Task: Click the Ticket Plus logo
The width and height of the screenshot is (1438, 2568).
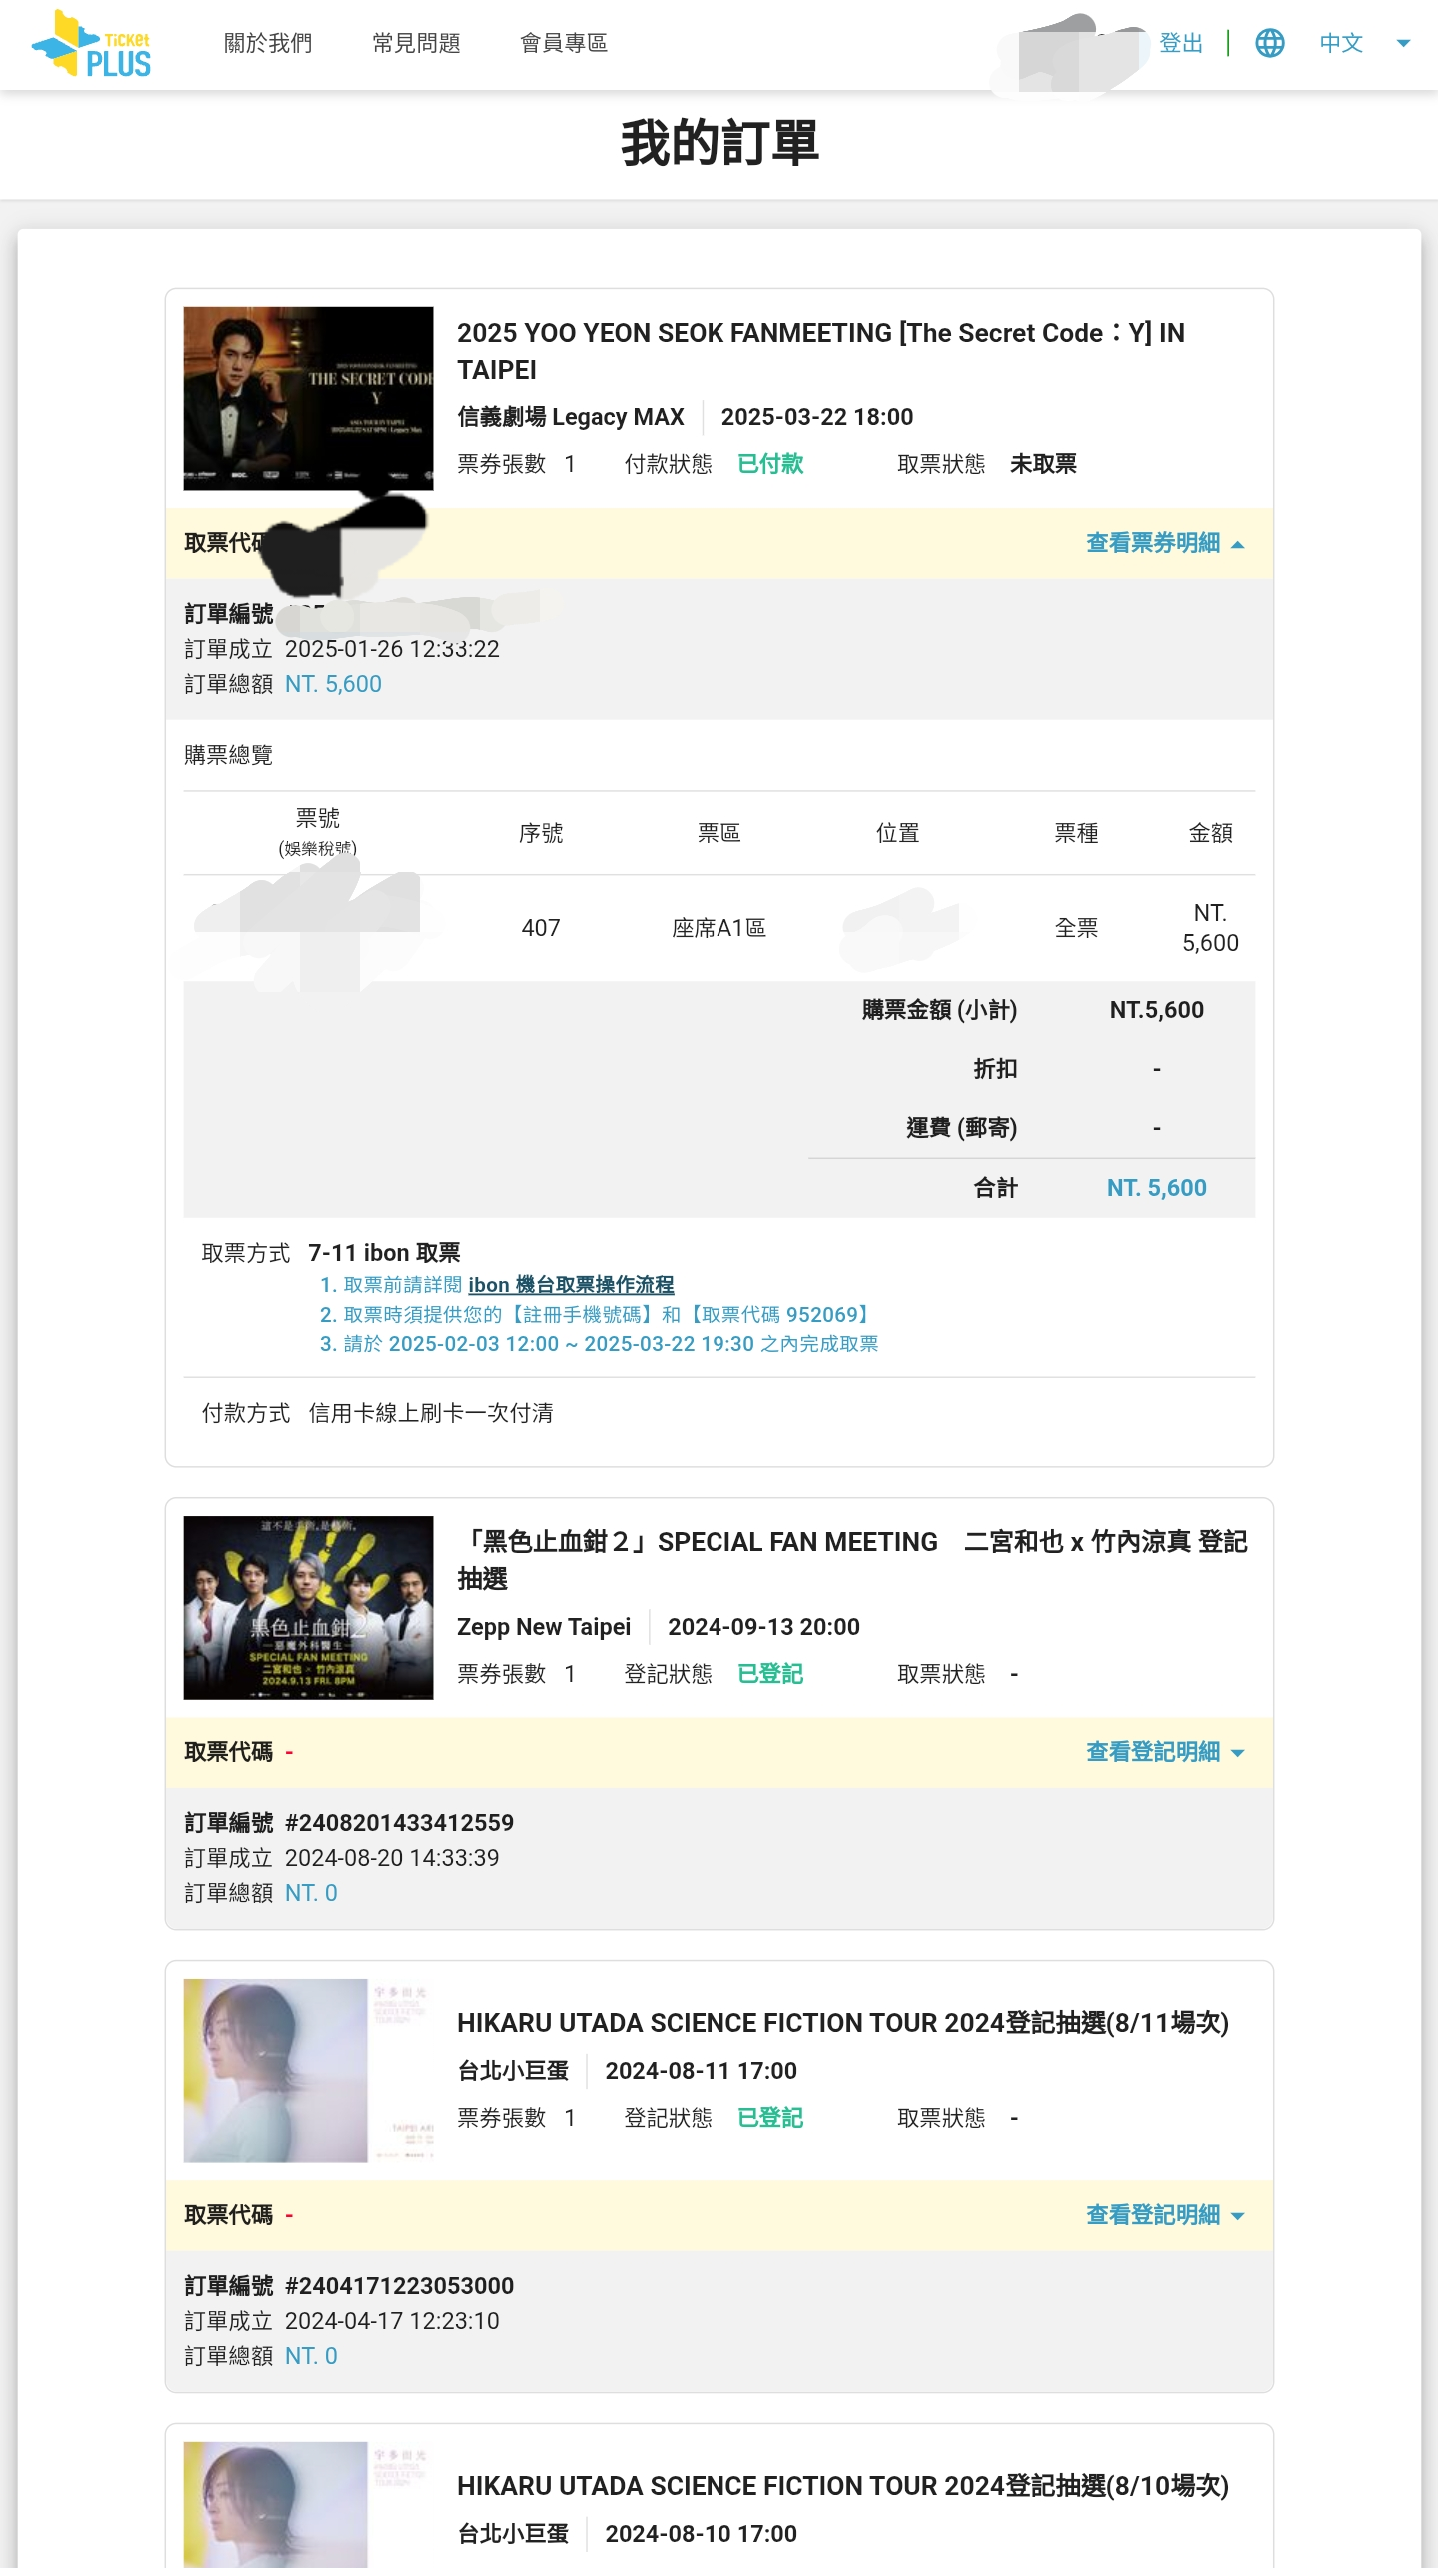Action: (91, 44)
